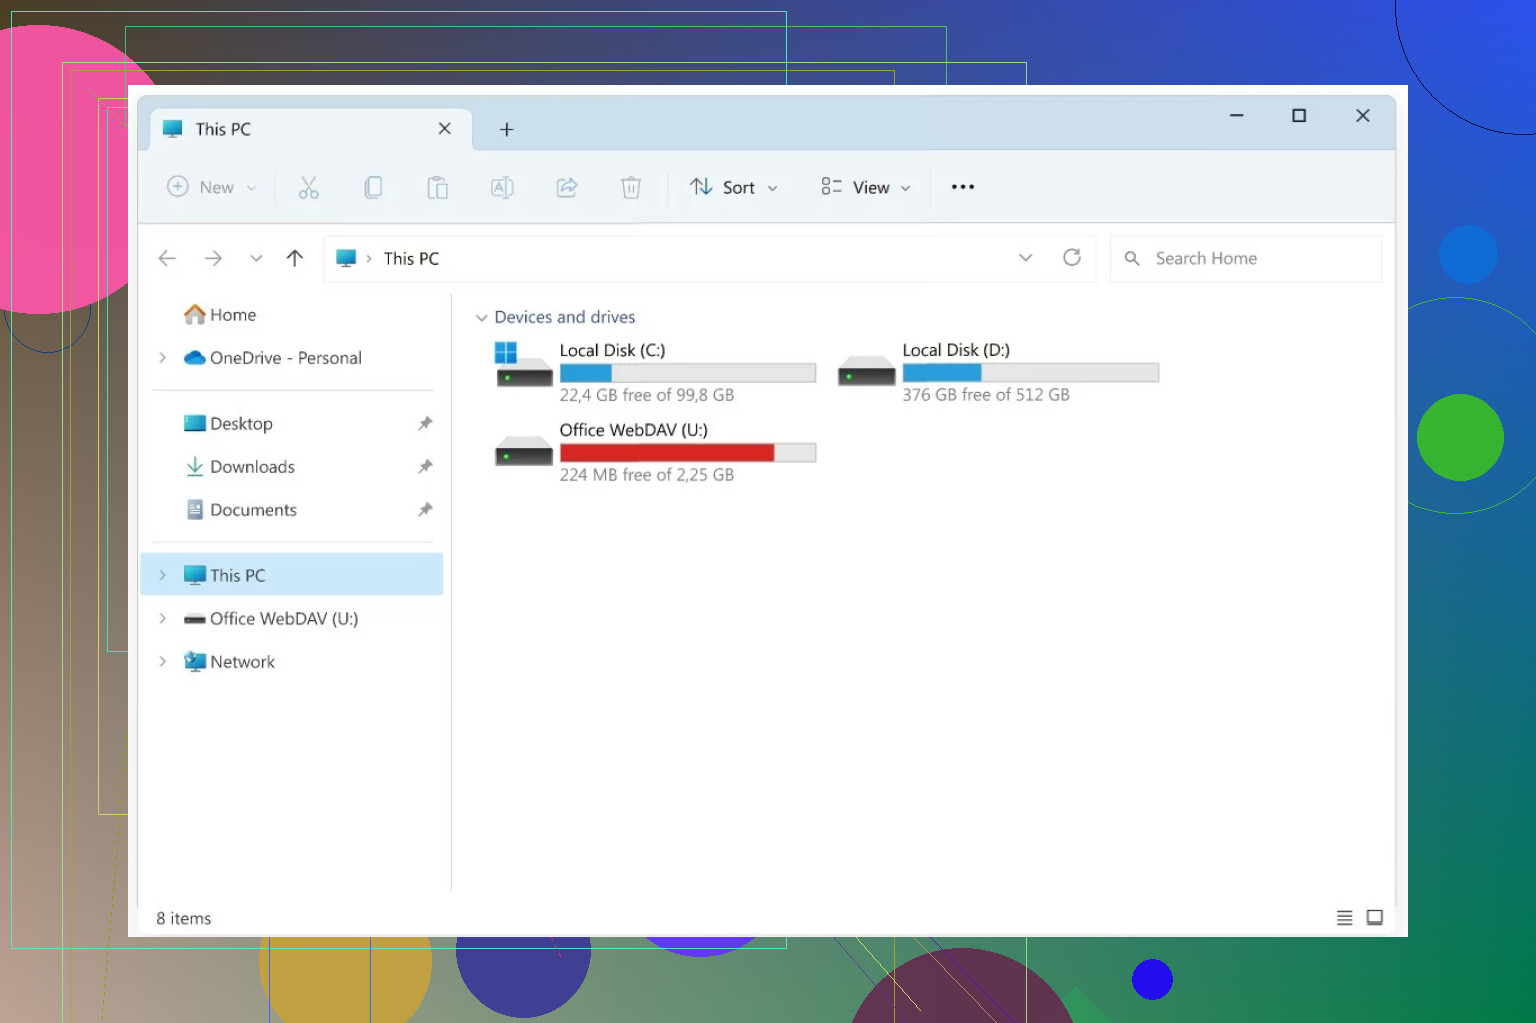Click the Cut scissors icon
The height and width of the screenshot is (1023, 1536).
(309, 188)
